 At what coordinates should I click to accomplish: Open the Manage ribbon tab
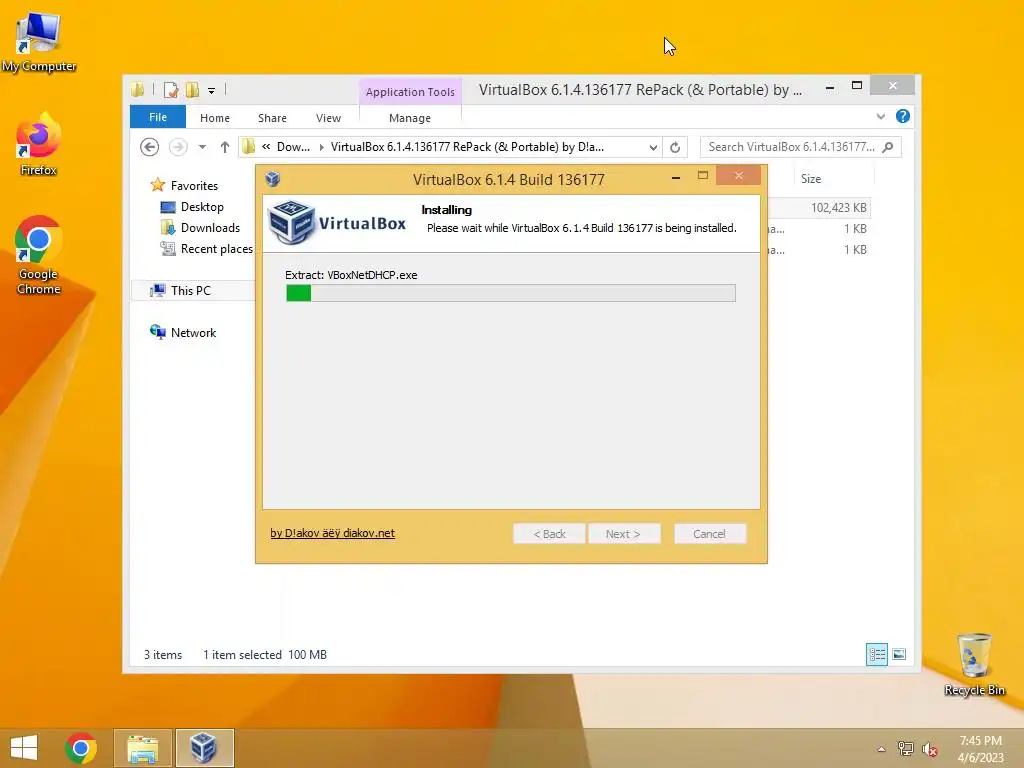[x=409, y=118]
